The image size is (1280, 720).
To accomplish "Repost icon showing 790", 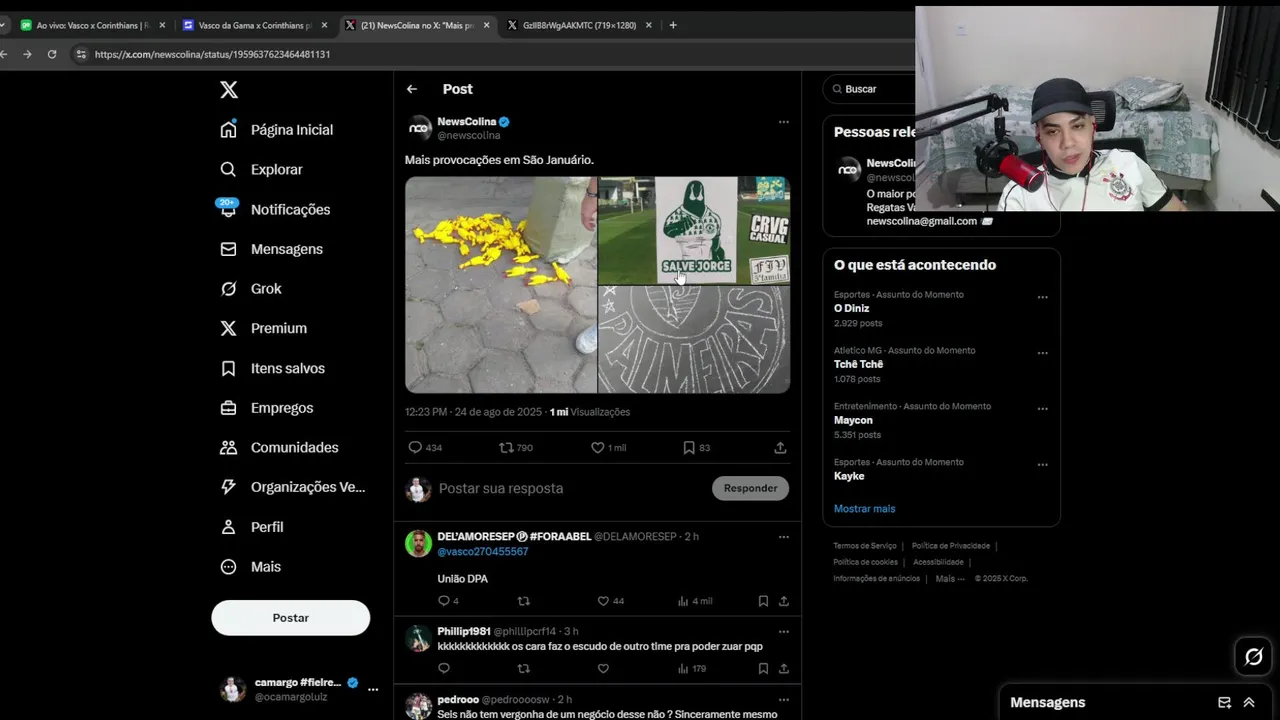I will [x=506, y=448].
